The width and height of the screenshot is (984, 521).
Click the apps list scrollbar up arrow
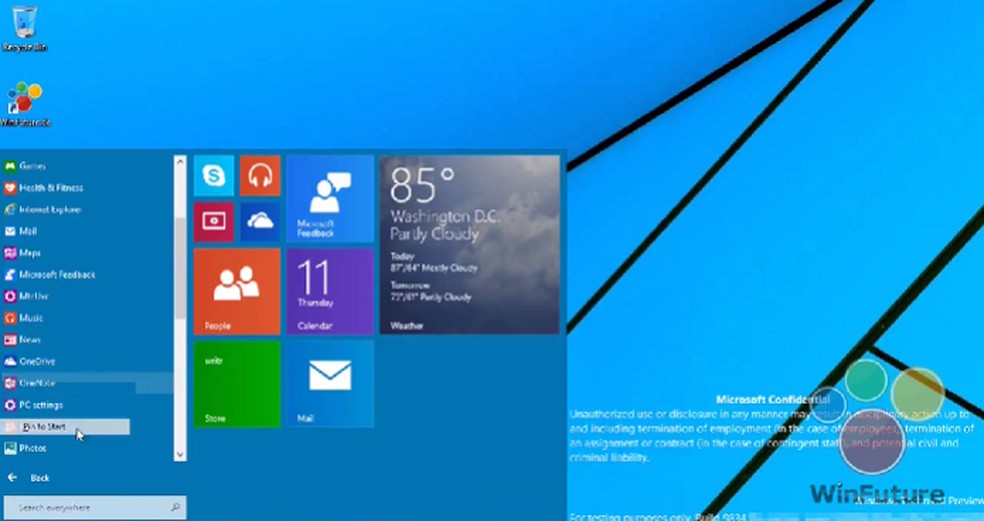(x=180, y=162)
